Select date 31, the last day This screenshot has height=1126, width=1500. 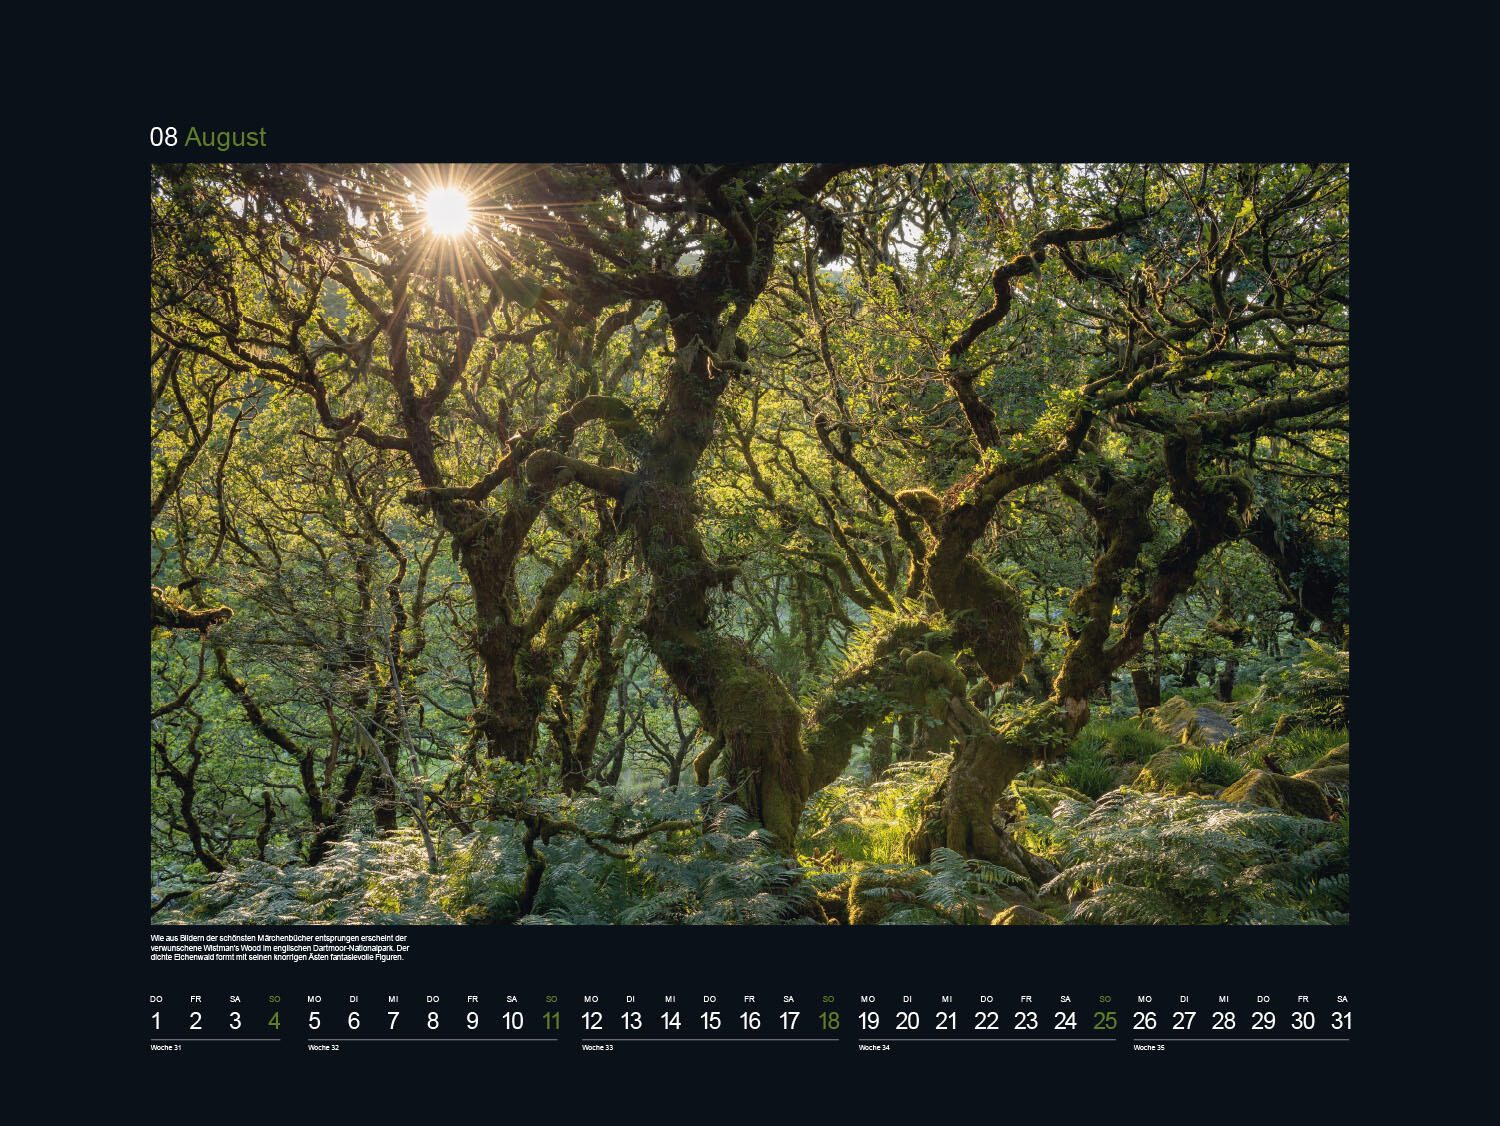click(x=1342, y=1021)
